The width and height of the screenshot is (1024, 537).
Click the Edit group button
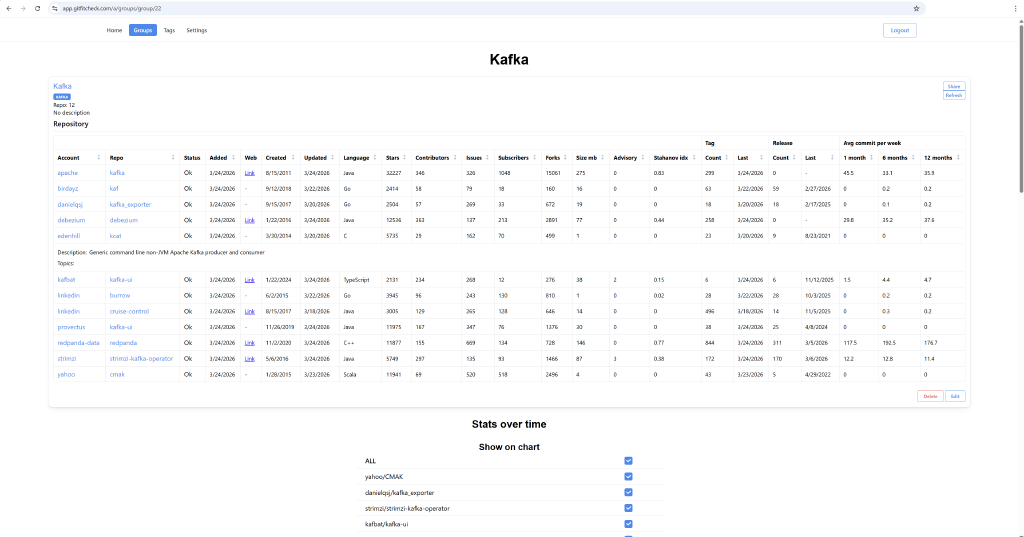click(x=955, y=397)
